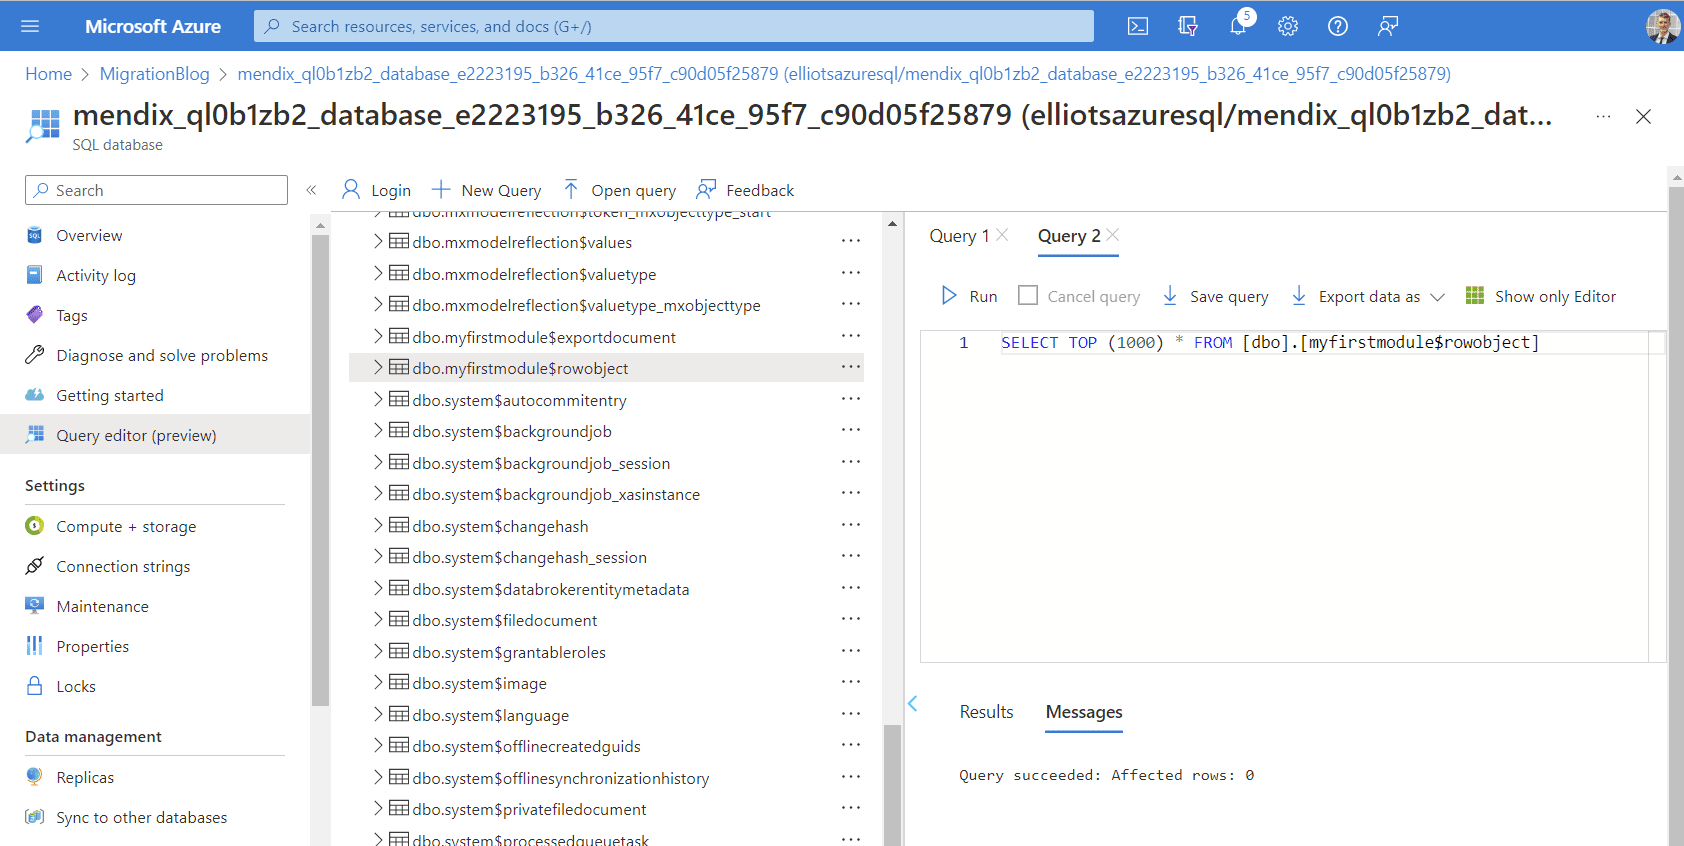
Task: Open the user account avatar
Action: [1663, 26]
